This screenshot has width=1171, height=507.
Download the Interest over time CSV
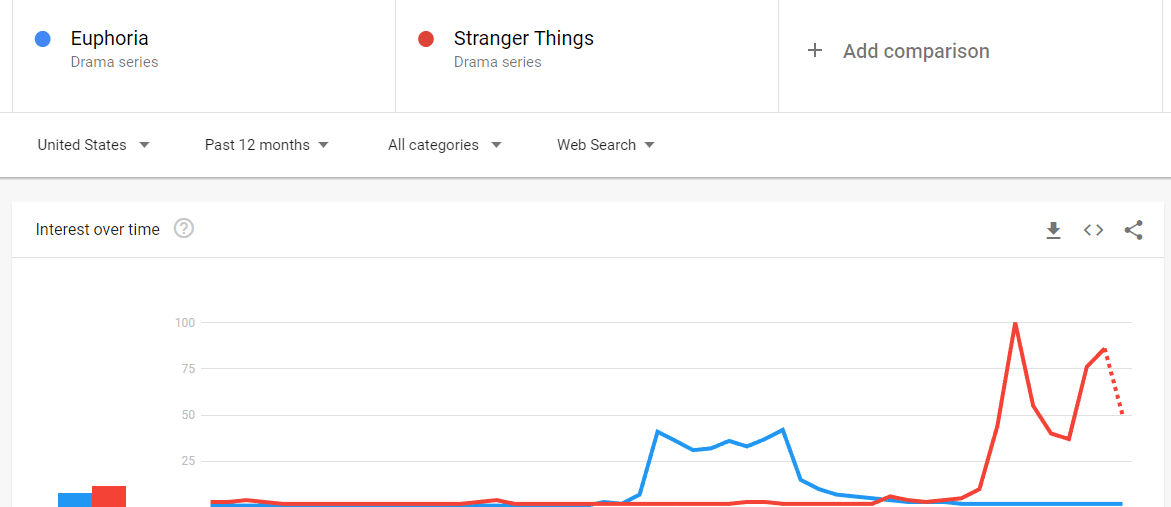[x=1053, y=230]
